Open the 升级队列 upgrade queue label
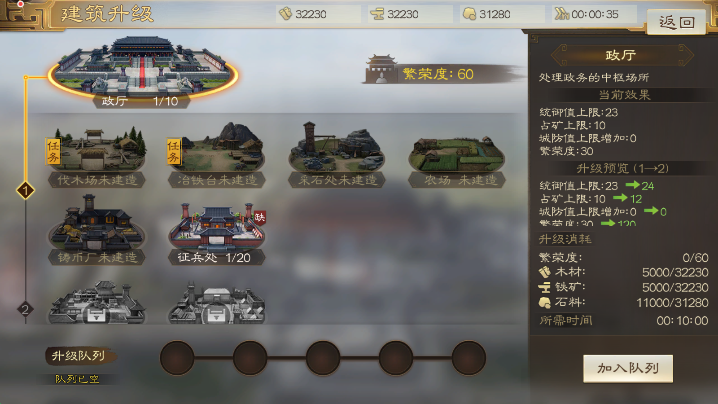Image resolution: width=718 pixels, height=404 pixels. coord(79,355)
